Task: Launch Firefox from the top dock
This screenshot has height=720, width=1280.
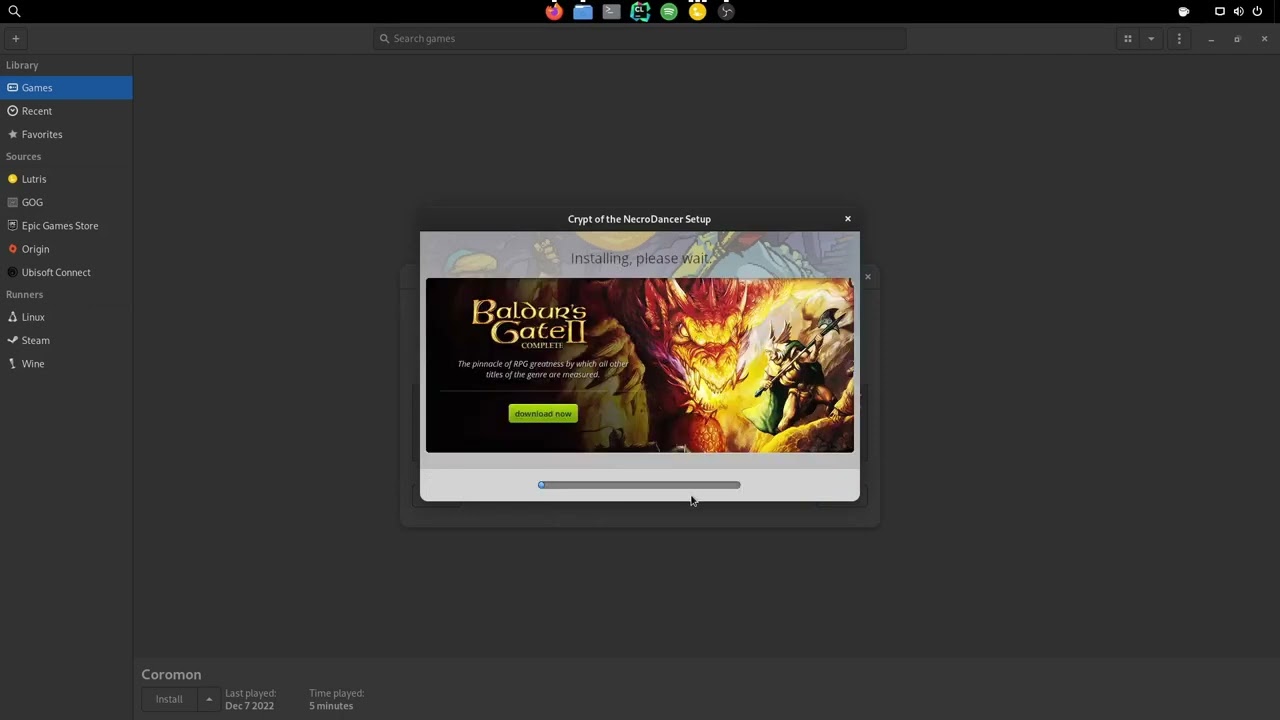Action: tap(554, 12)
